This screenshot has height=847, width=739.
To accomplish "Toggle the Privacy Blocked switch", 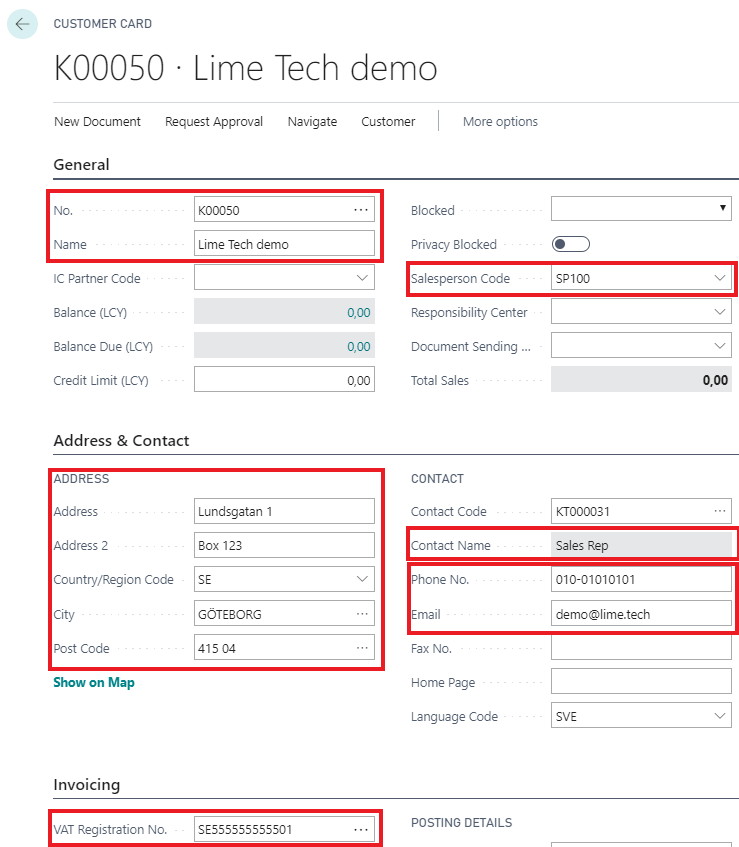I will (x=570, y=244).
